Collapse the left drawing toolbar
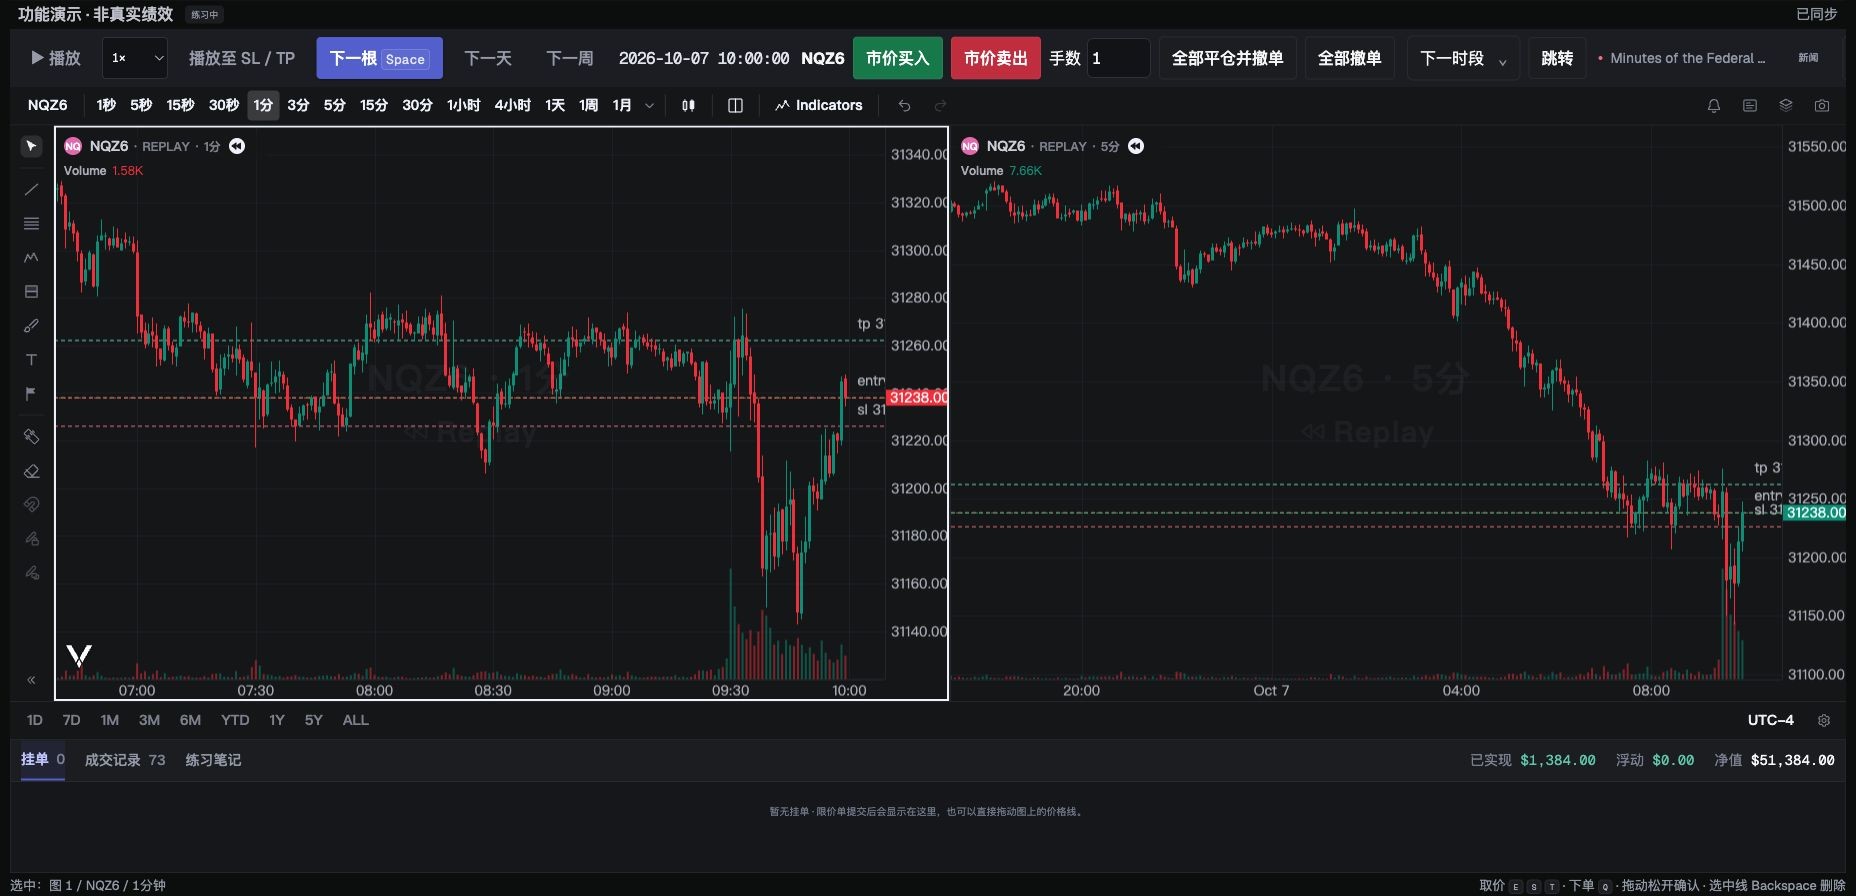1856x896 pixels. coord(31,680)
